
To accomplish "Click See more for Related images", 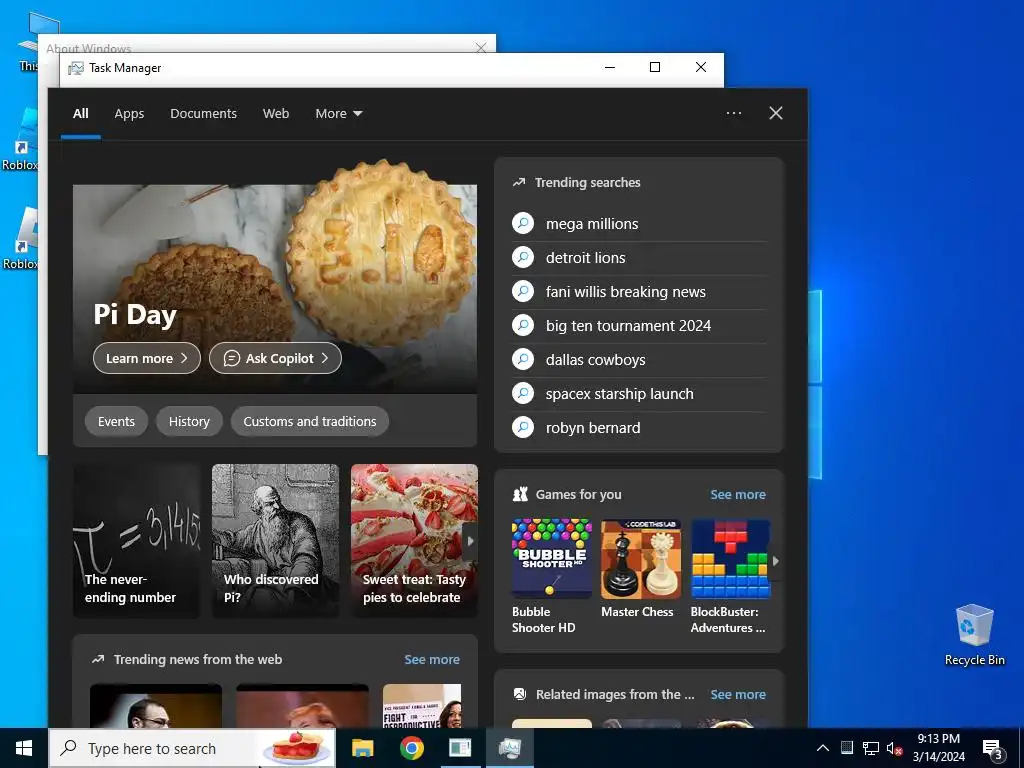I will (738, 694).
